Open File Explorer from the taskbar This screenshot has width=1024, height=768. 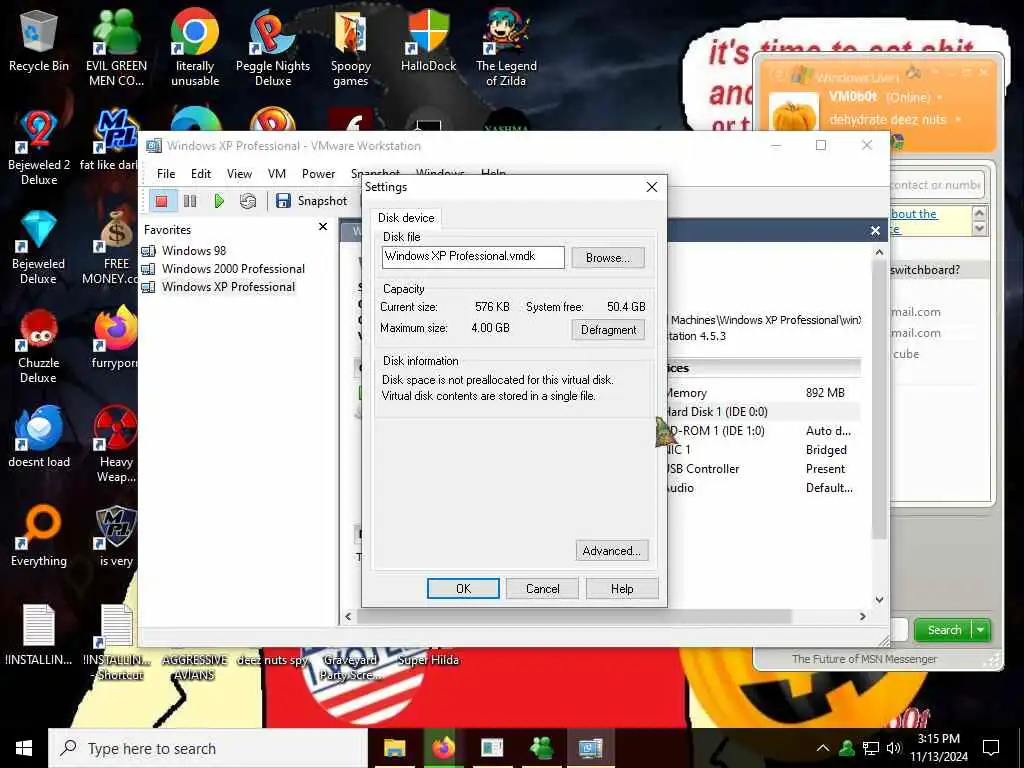tap(394, 748)
